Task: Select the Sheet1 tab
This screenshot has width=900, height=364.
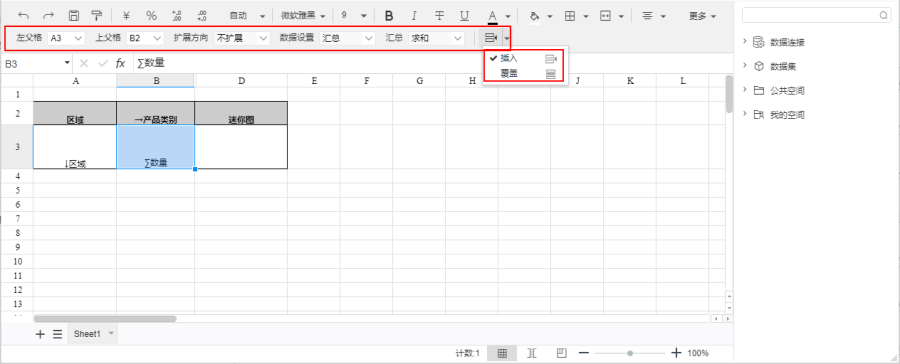Action: (87, 334)
